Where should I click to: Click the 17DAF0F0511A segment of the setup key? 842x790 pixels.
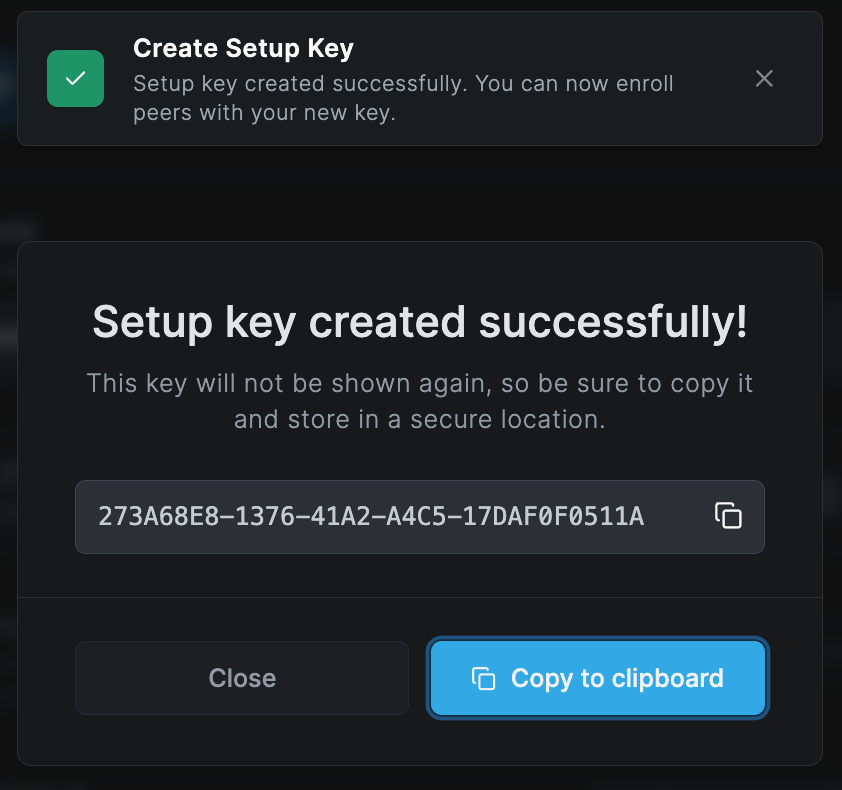coord(553,517)
